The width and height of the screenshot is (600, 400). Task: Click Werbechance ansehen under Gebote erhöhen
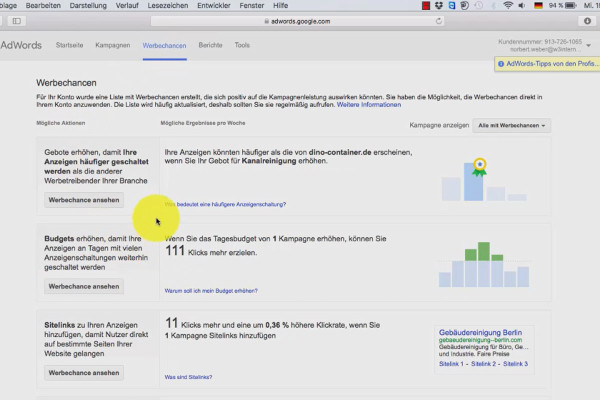84,200
